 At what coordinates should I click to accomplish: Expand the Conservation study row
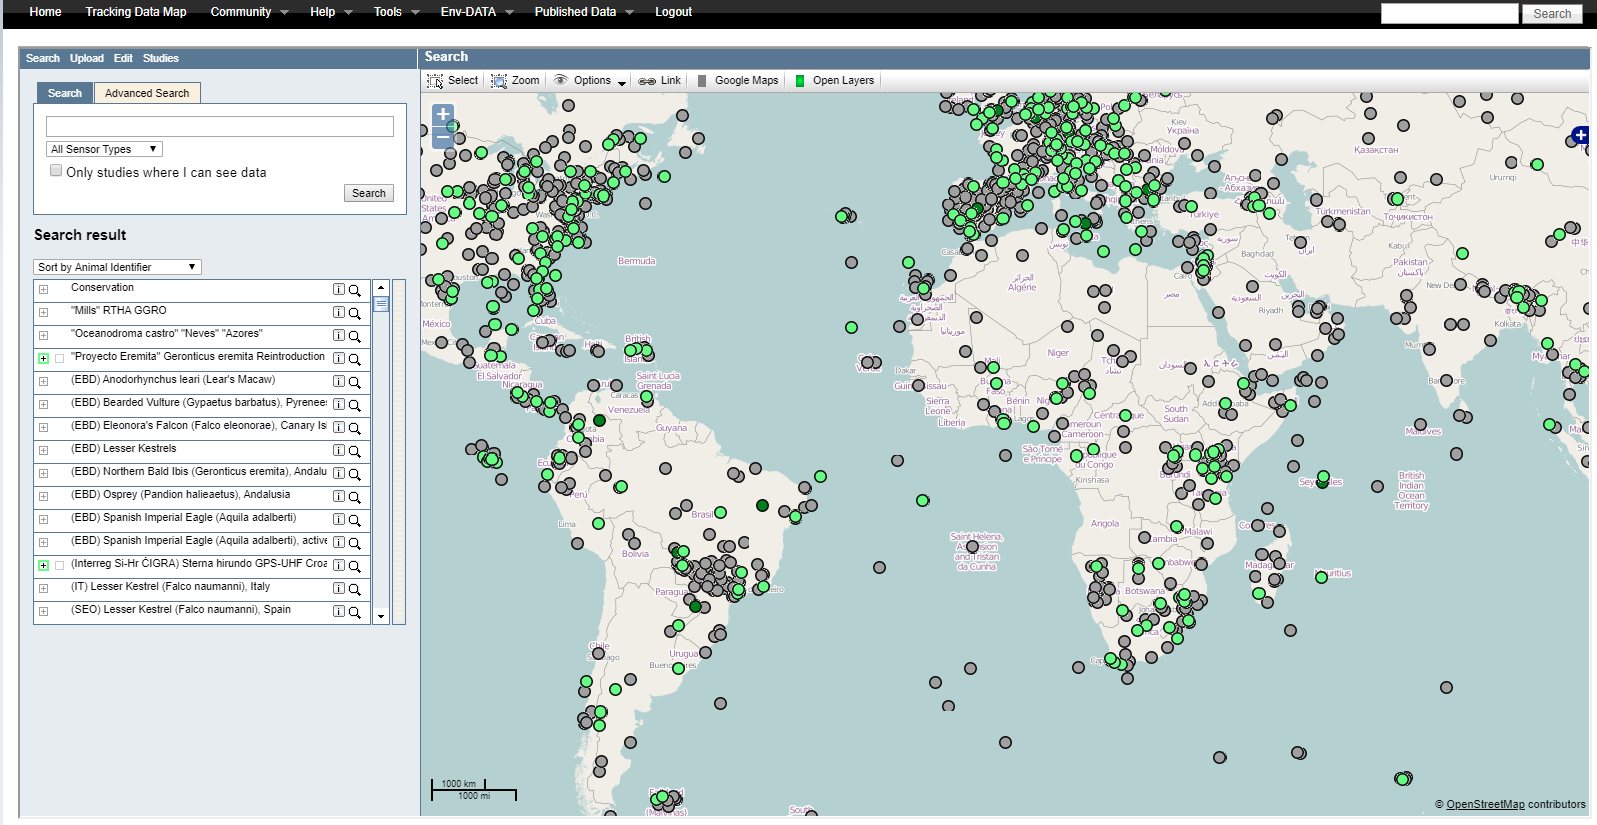point(43,289)
